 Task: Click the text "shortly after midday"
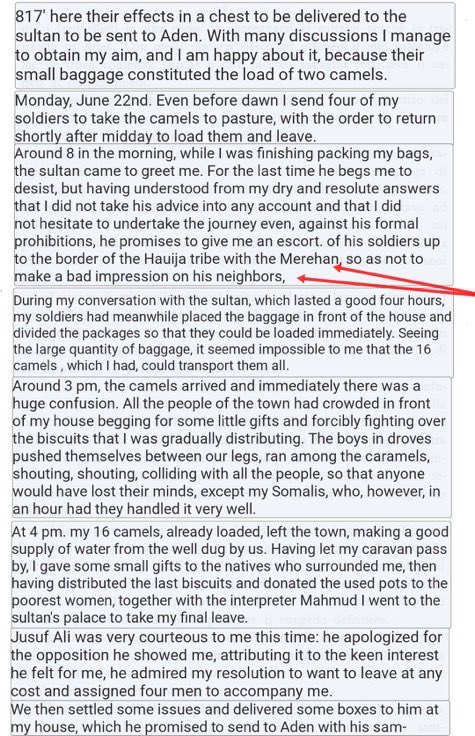[79, 137]
